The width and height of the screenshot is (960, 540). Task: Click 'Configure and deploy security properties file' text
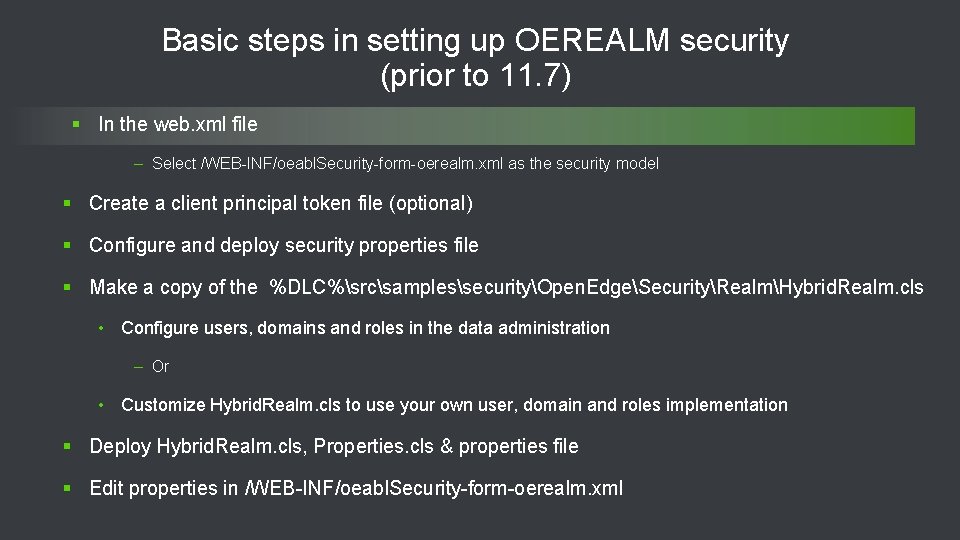pyautogui.click(x=283, y=246)
